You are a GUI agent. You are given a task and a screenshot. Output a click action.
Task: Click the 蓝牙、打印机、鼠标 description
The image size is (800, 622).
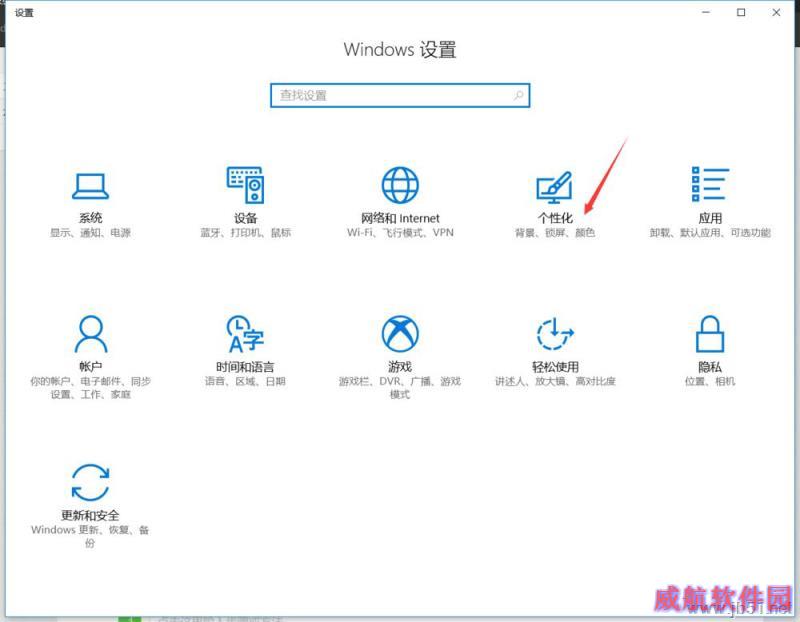pos(245,233)
